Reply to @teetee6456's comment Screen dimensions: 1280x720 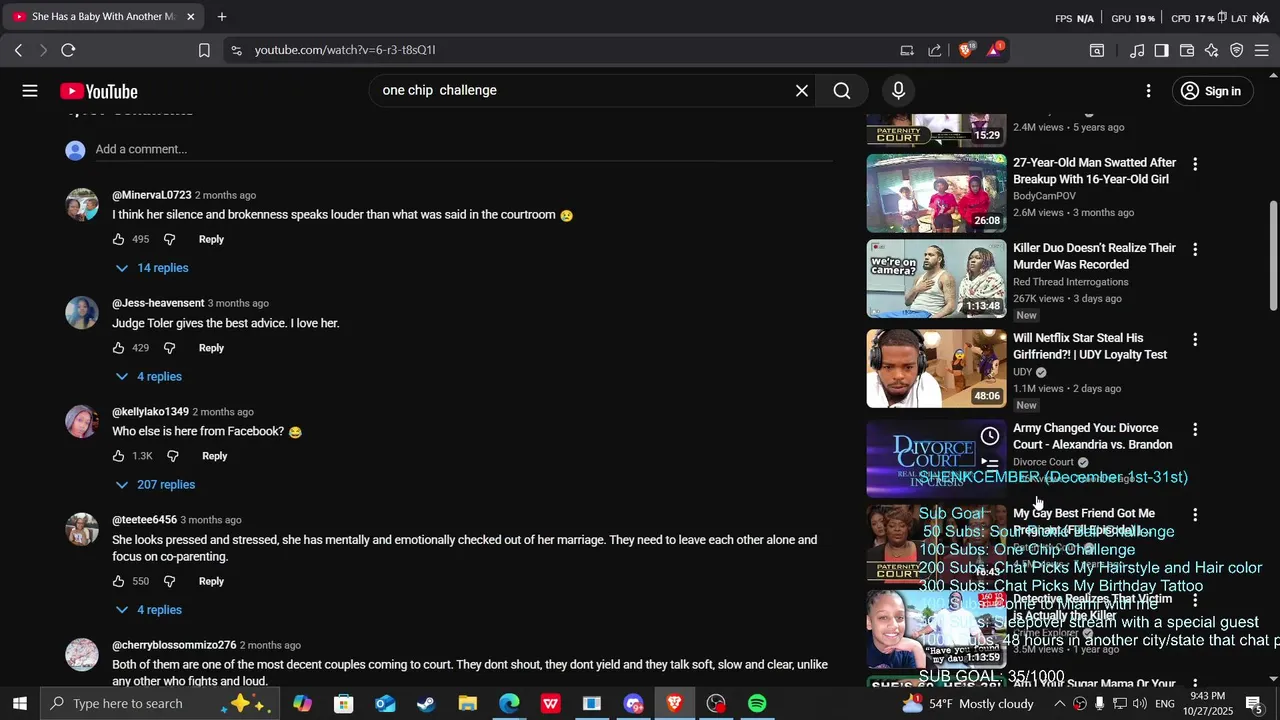point(211,581)
